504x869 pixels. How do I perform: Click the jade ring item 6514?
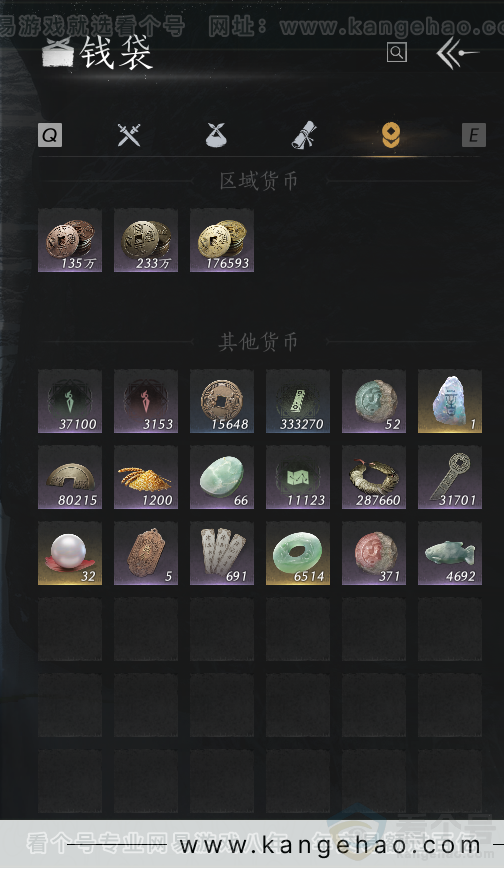(298, 553)
